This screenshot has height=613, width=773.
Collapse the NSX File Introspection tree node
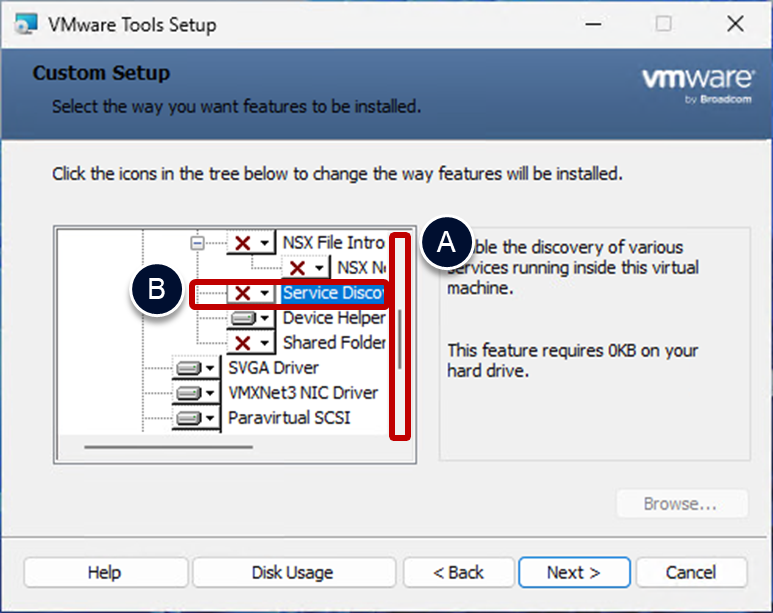pyautogui.click(x=197, y=243)
